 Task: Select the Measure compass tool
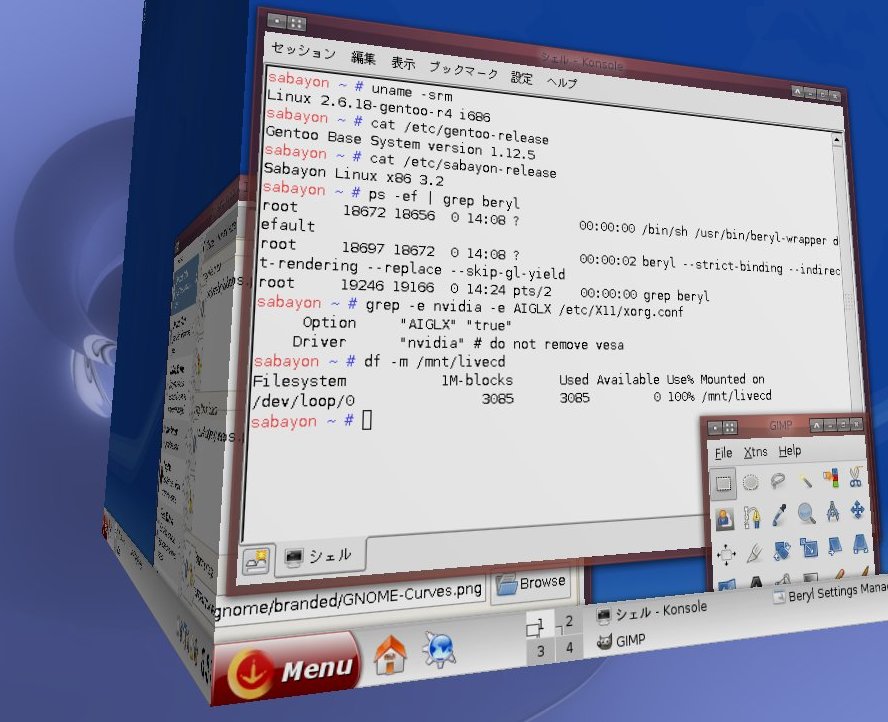(x=832, y=511)
